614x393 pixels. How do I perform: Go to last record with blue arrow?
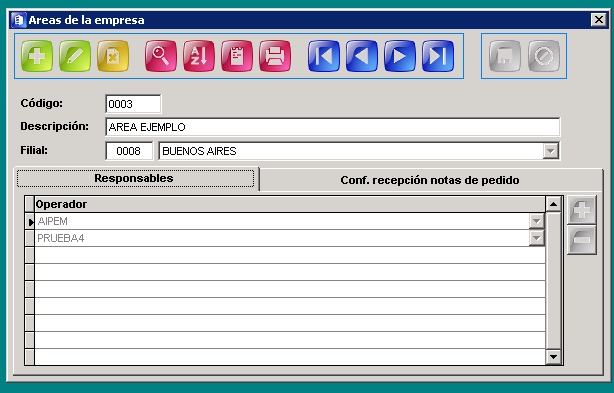click(x=438, y=56)
